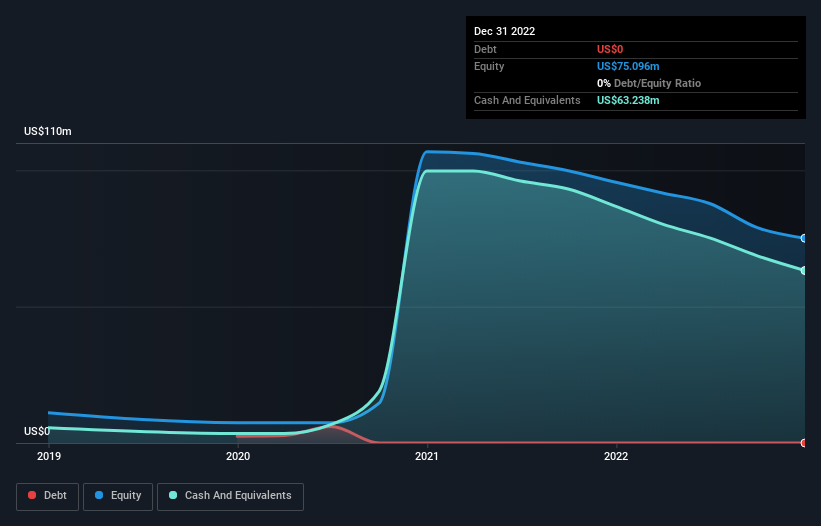This screenshot has height=526, width=821.
Task: Toggle the Debt legend button
Action: 47,496
